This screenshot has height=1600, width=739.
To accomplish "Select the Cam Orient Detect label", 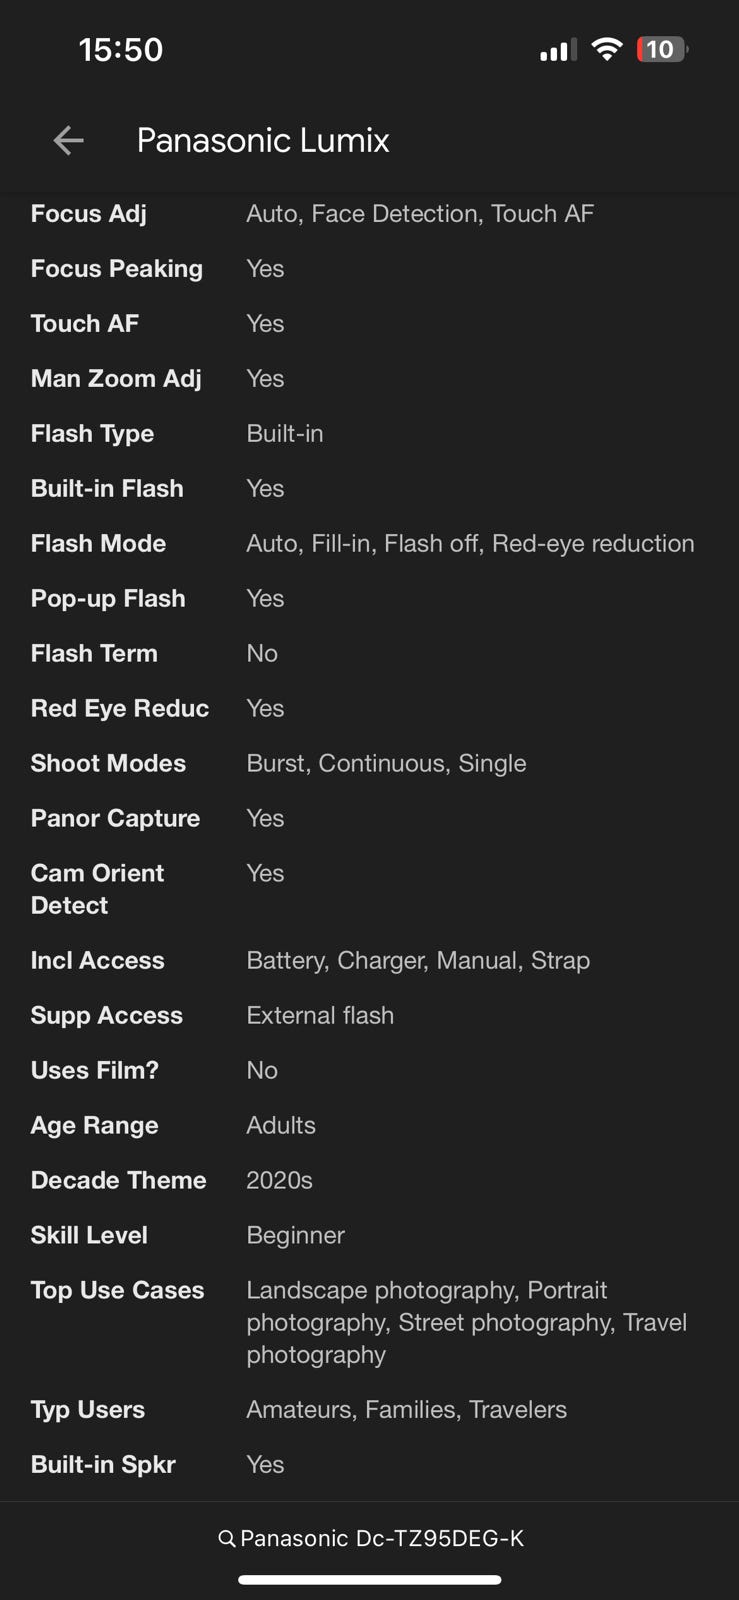I will (x=97, y=889).
